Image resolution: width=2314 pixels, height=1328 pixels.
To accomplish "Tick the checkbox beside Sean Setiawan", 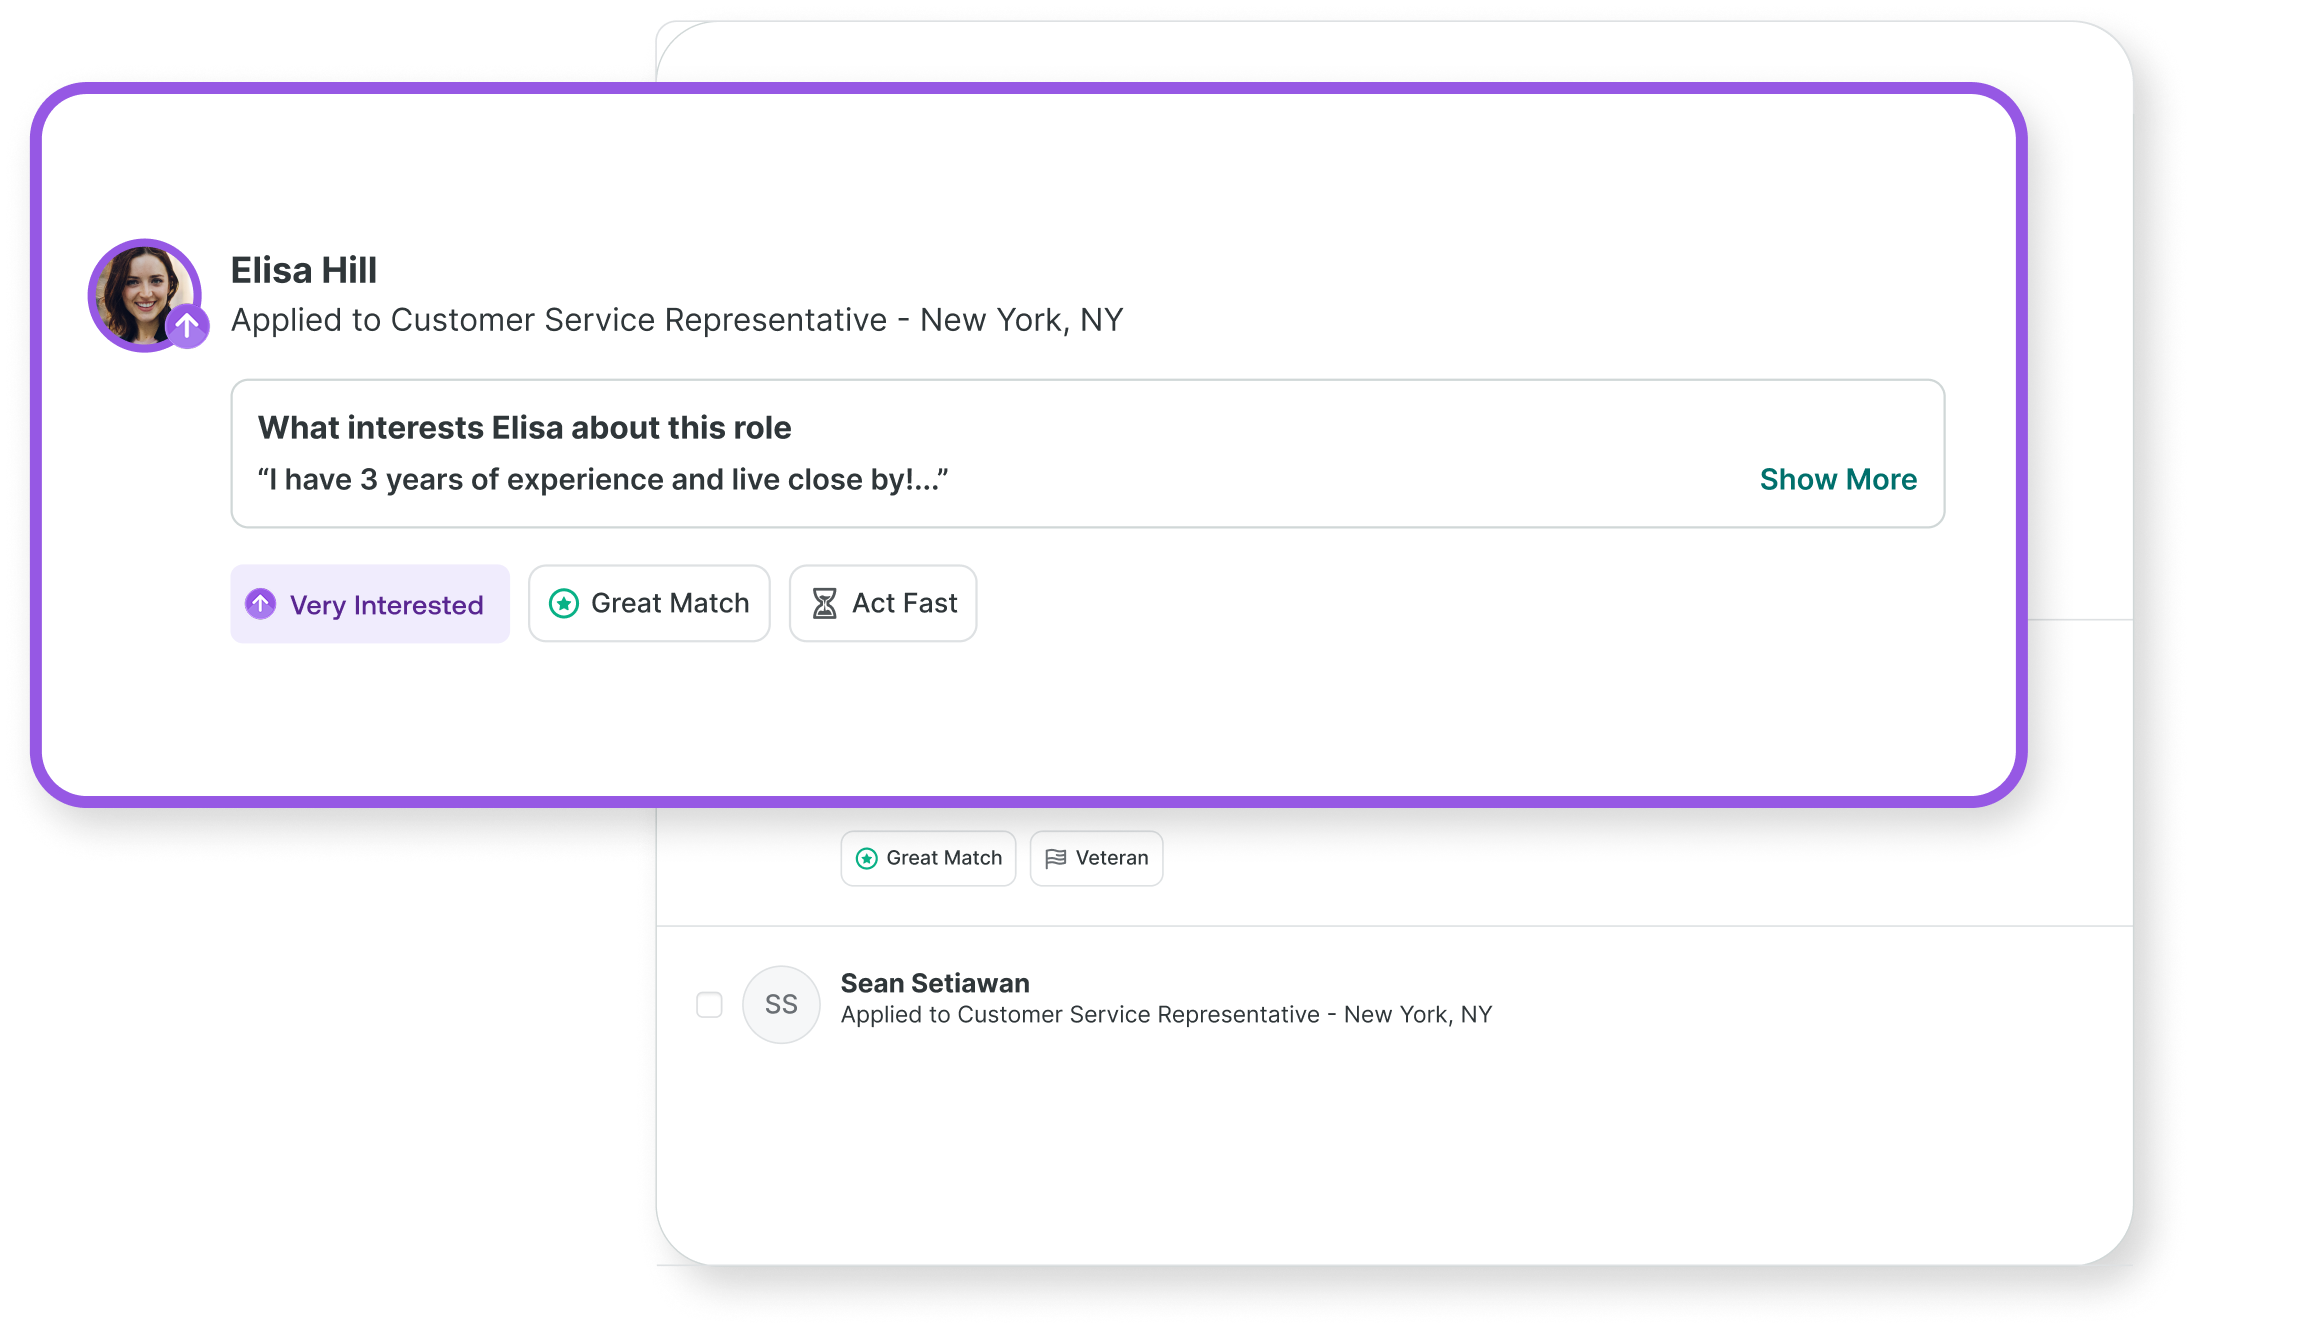I will (x=709, y=1004).
